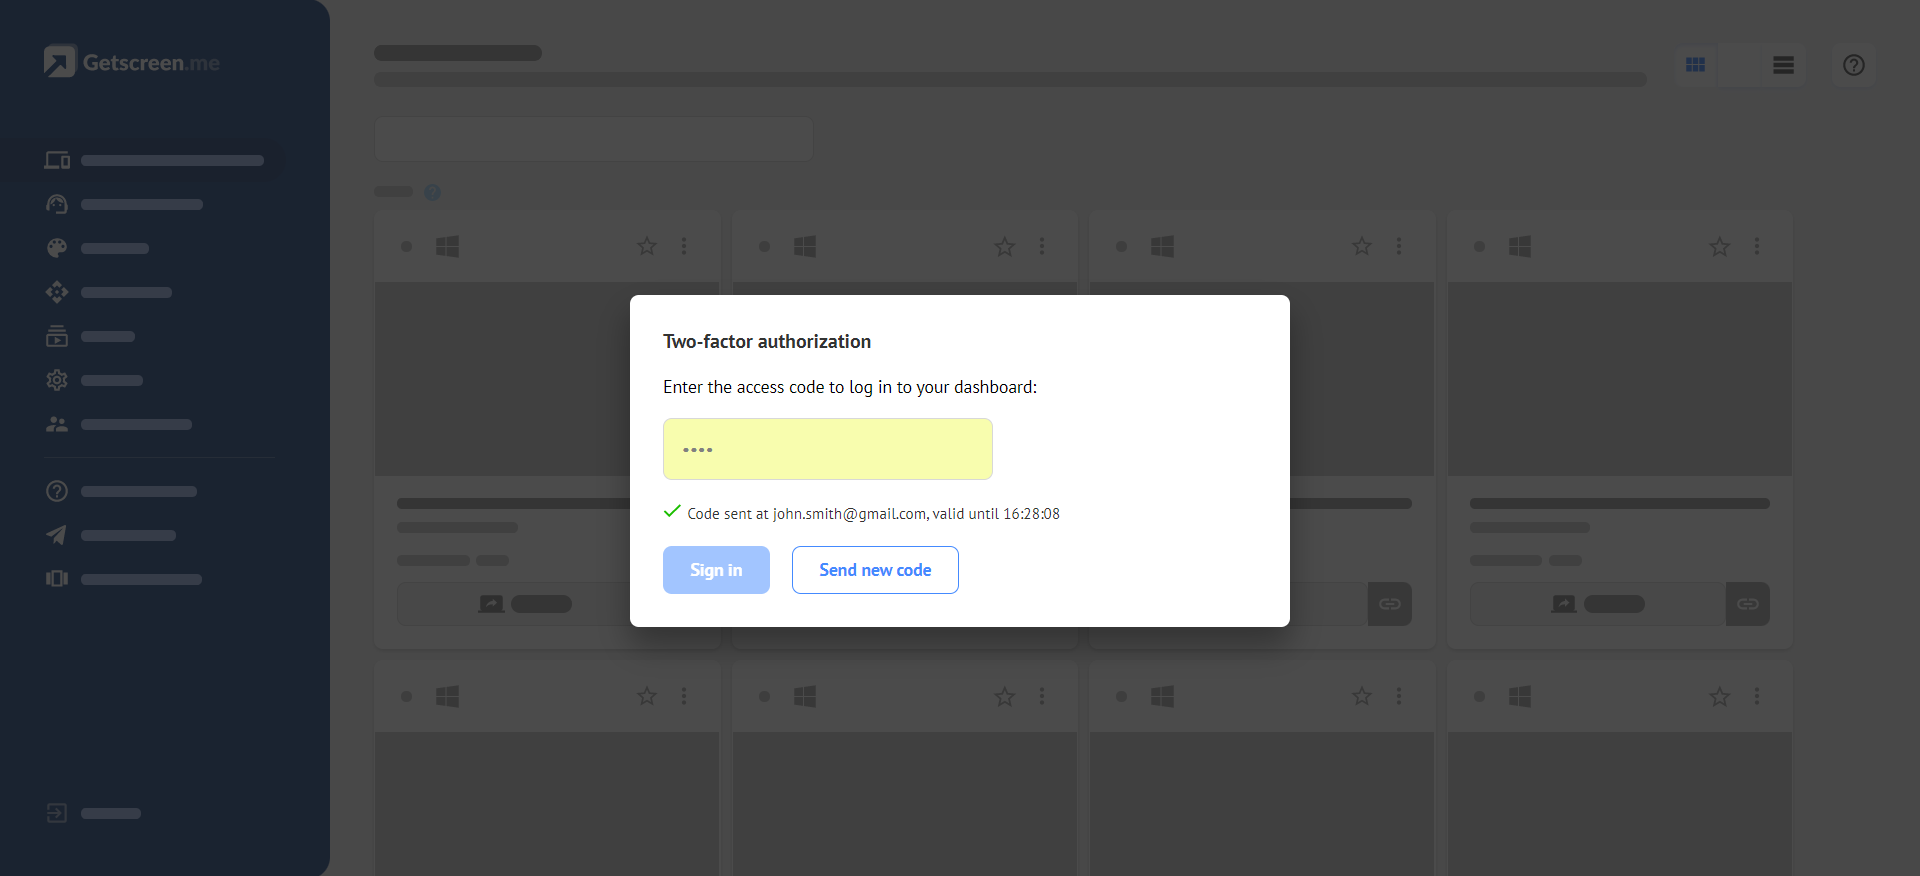Image resolution: width=1920 pixels, height=876 pixels.
Task: Open the devices icon in sidebar
Action: 57,160
